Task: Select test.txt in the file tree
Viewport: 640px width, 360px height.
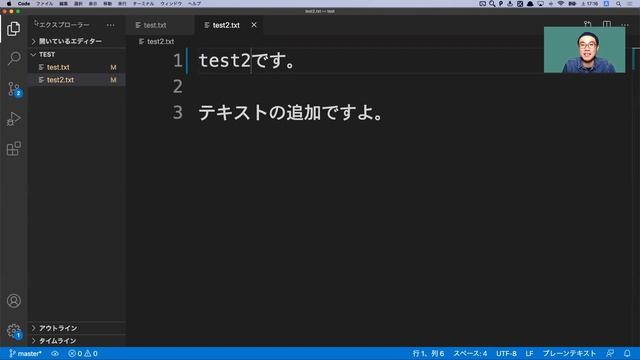Action: pyautogui.click(x=77, y=67)
